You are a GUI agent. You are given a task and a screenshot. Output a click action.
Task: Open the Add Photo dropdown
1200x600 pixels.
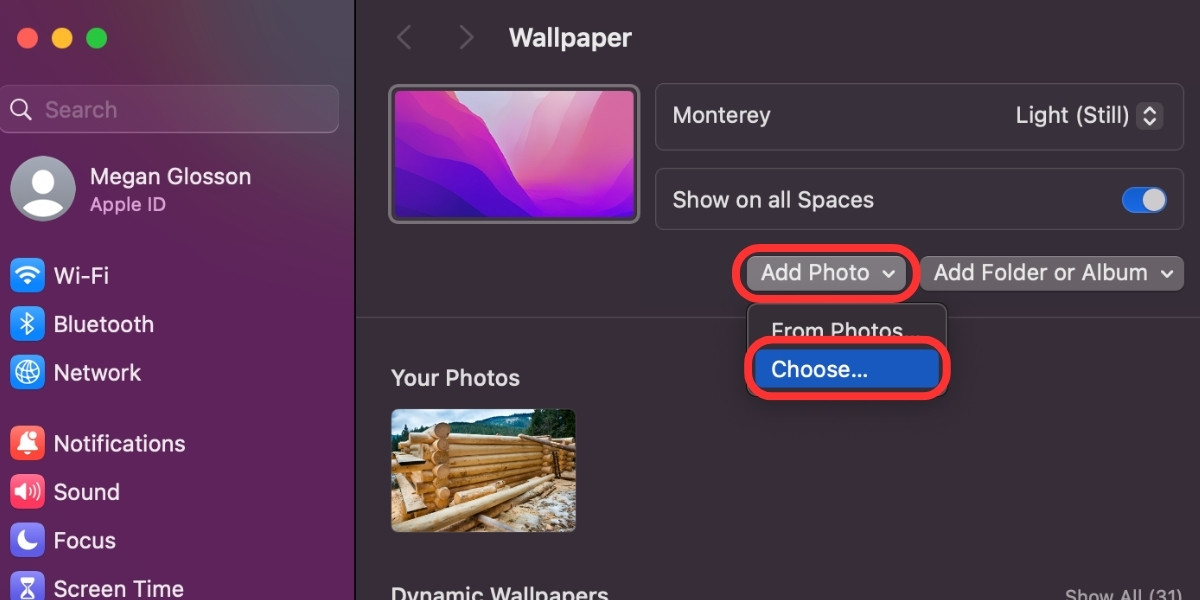[x=825, y=272]
